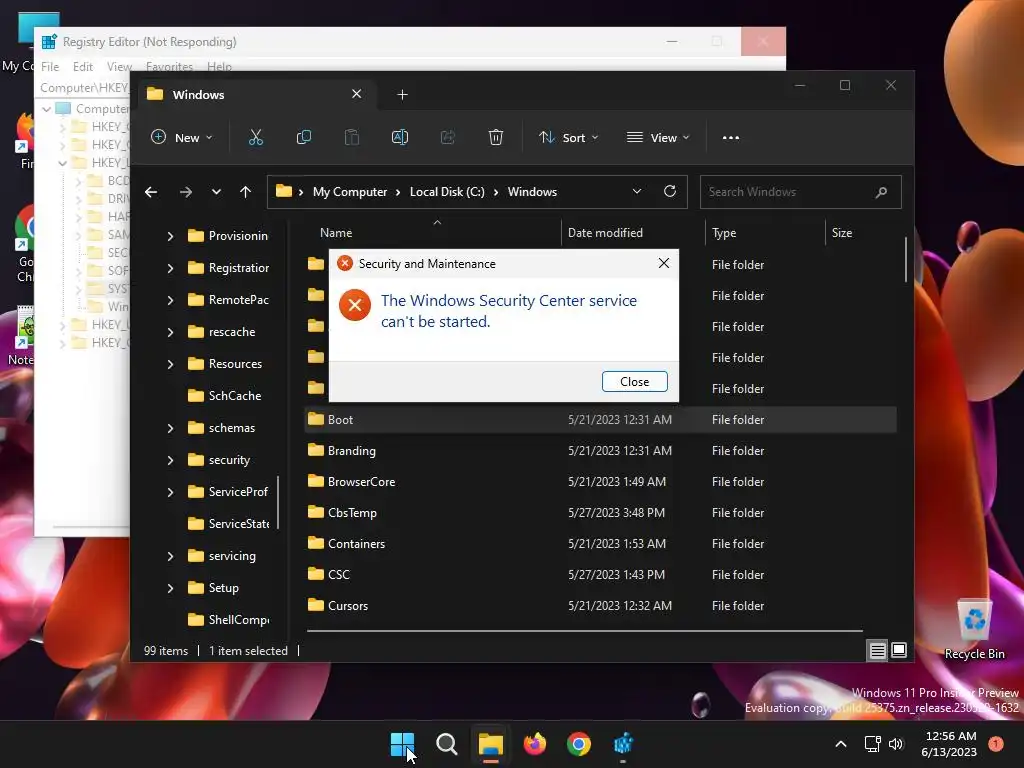Show hidden tray icons chevron
Image resolution: width=1024 pixels, height=768 pixels.
tap(841, 744)
